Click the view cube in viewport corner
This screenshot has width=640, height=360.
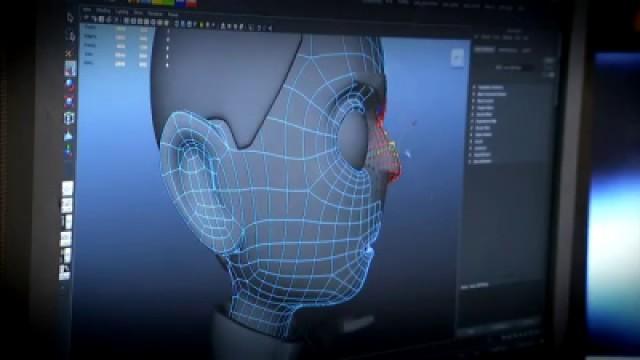point(457,58)
